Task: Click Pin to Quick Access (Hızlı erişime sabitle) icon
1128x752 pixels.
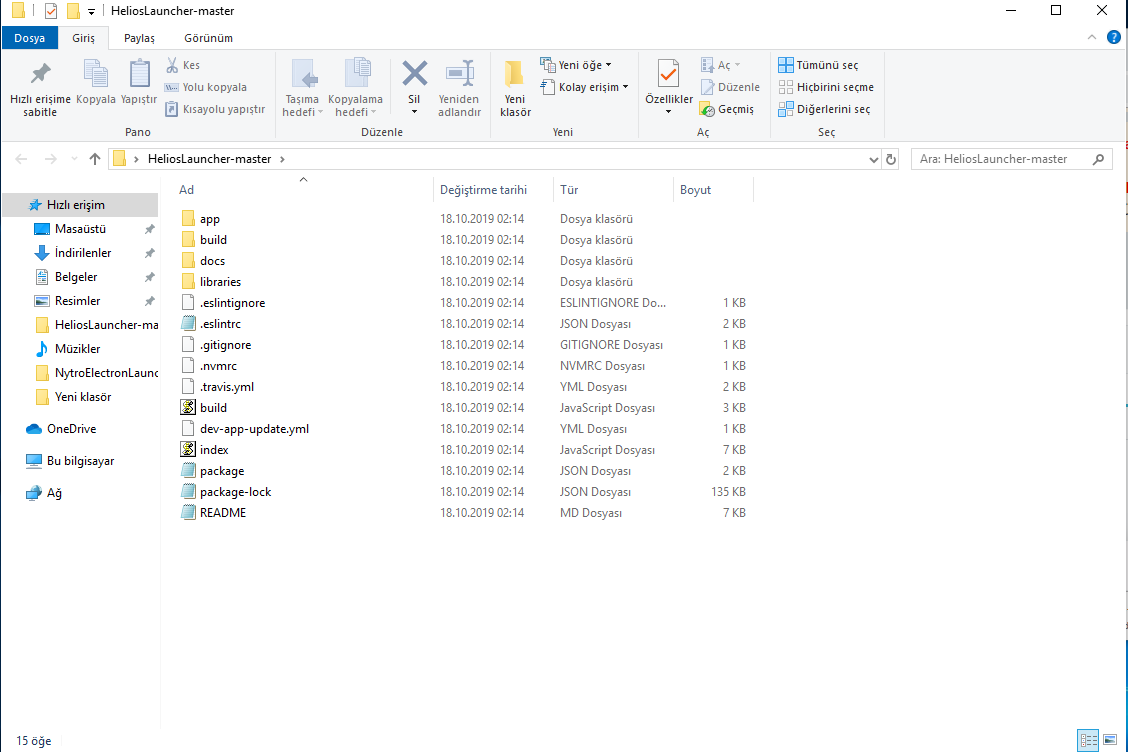Action: (x=40, y=74)
